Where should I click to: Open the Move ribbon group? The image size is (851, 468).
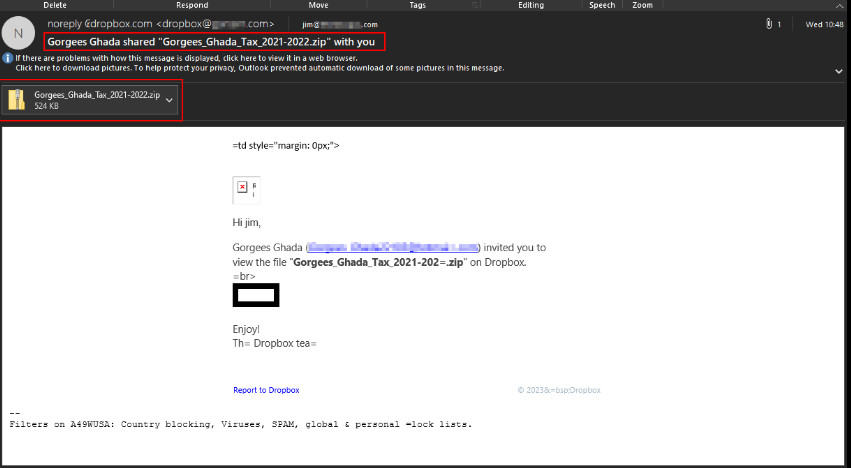[x=318, y=5]
